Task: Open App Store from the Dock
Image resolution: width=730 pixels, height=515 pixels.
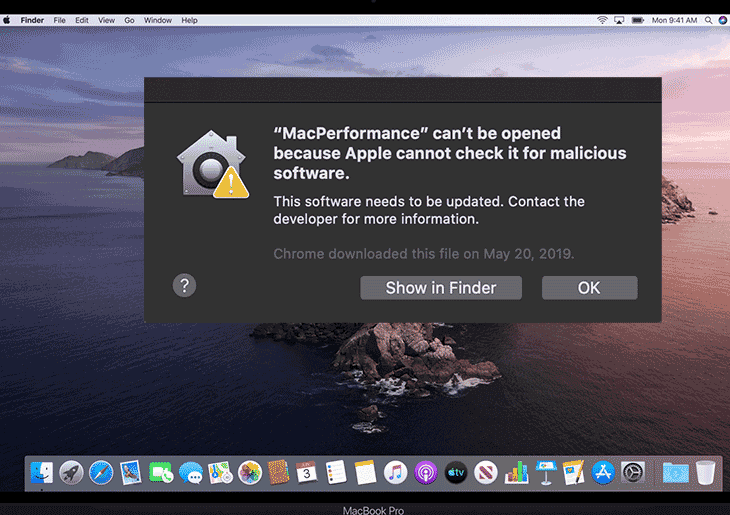Action: [x=603, y=473]
